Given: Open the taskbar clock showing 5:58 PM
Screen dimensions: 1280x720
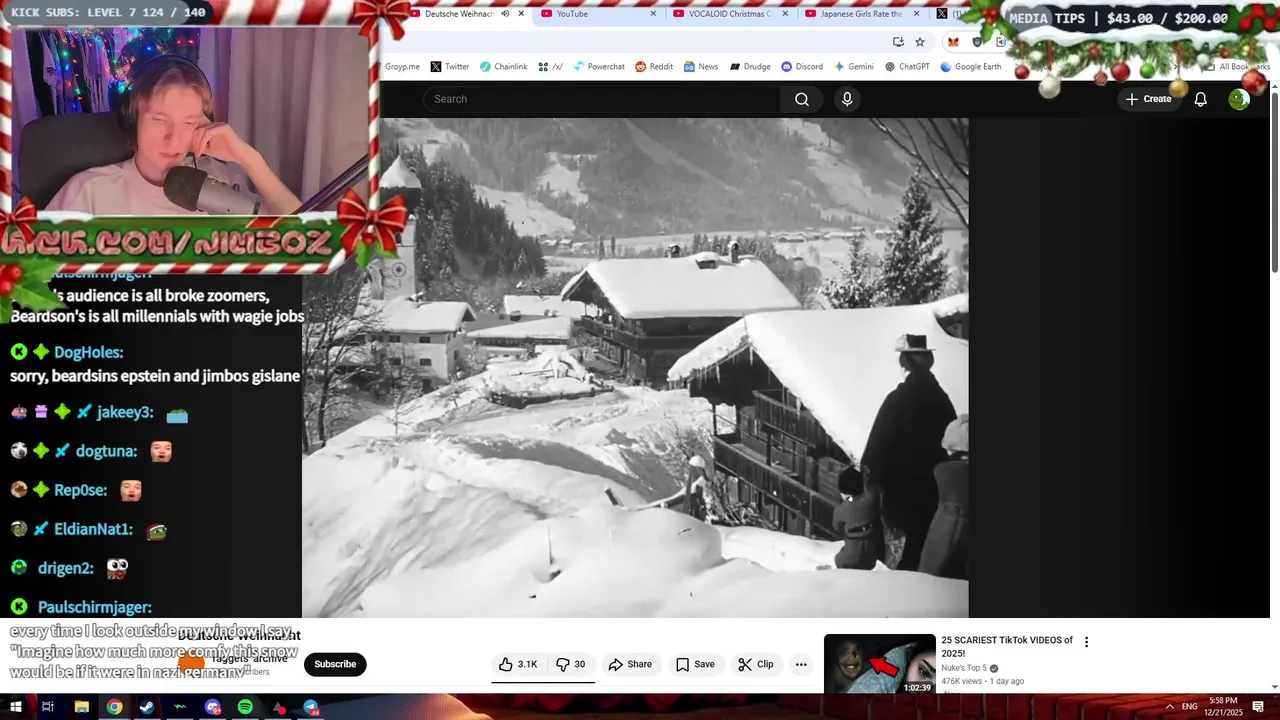Looking at the screenshot, I should pos(1223,707).
